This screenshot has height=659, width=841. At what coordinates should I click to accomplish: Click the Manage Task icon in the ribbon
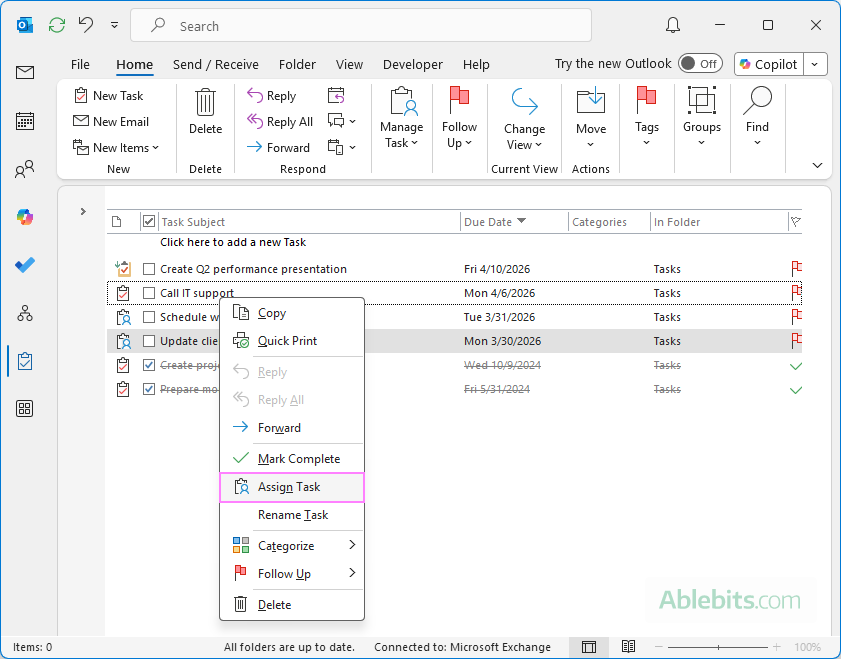point(401,103)
